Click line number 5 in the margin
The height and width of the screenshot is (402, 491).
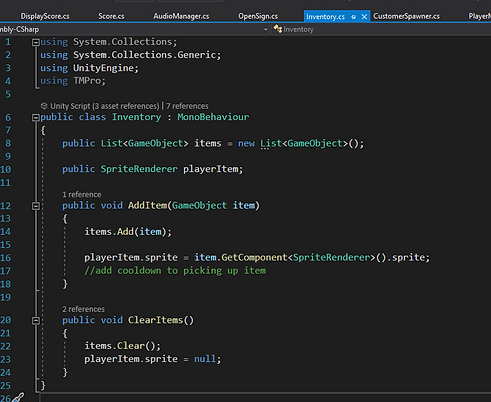coord(8,94)
